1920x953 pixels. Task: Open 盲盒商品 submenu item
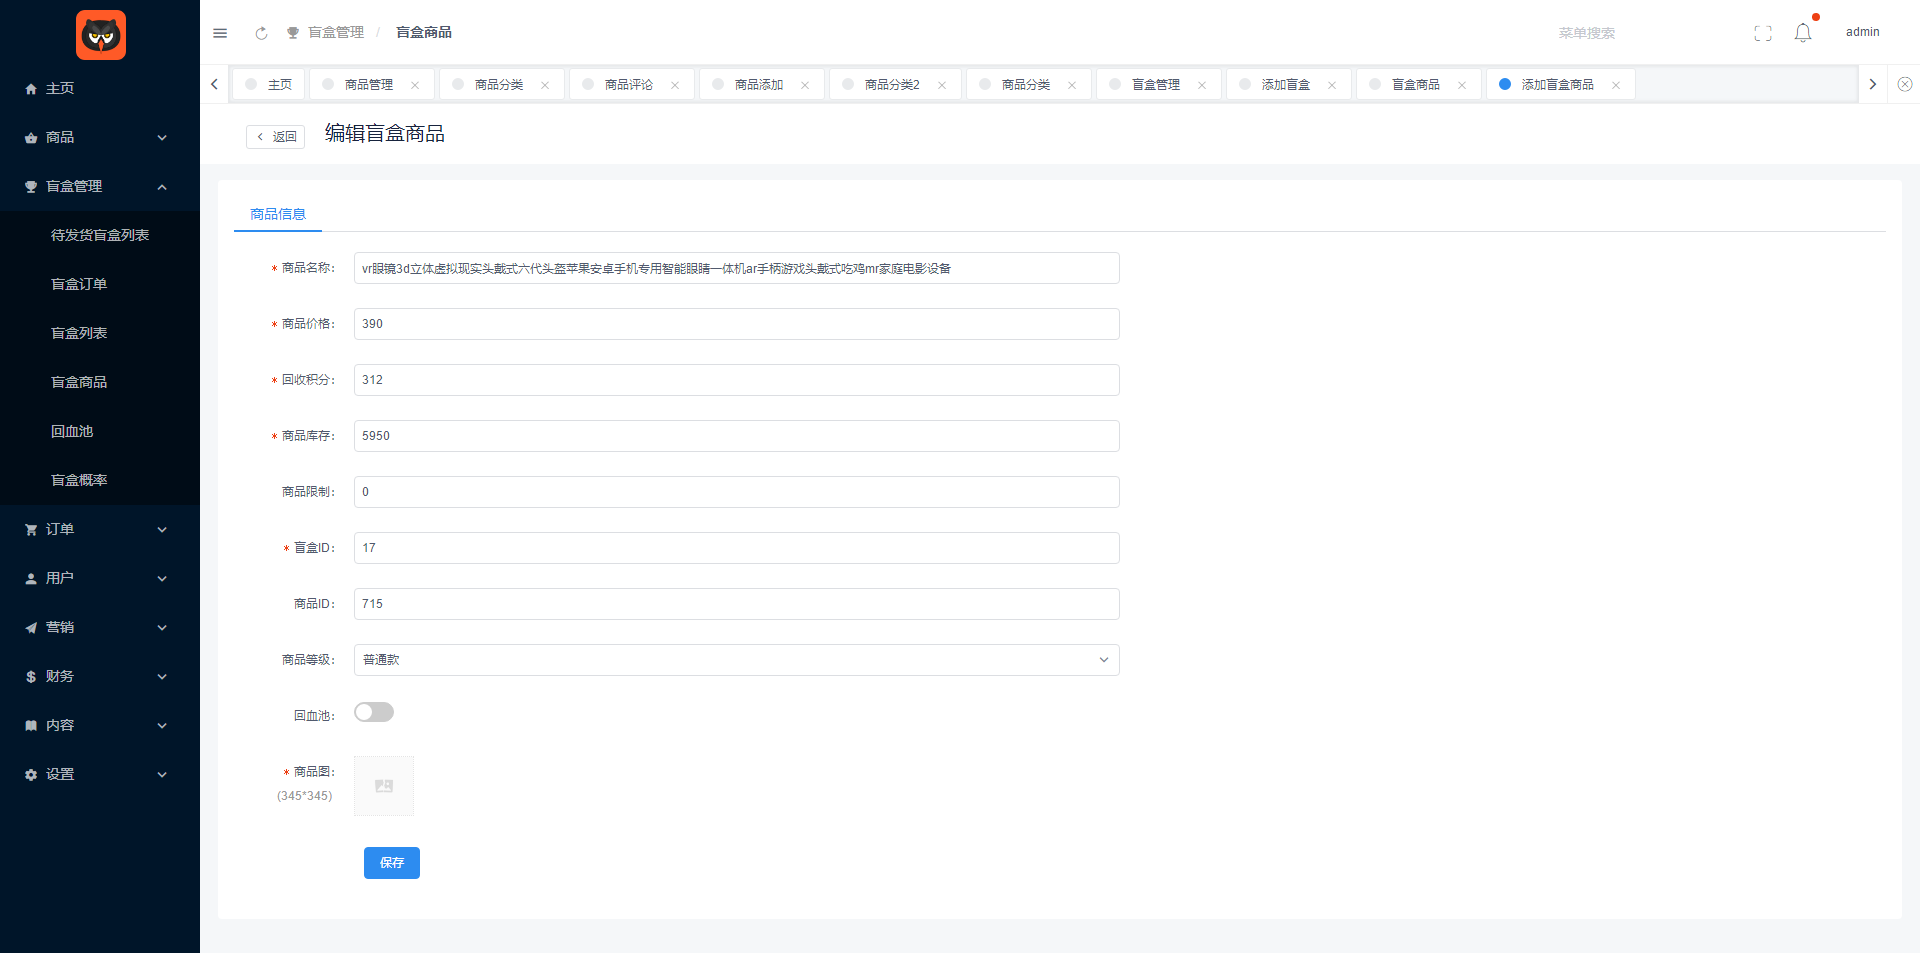(100, 382)
